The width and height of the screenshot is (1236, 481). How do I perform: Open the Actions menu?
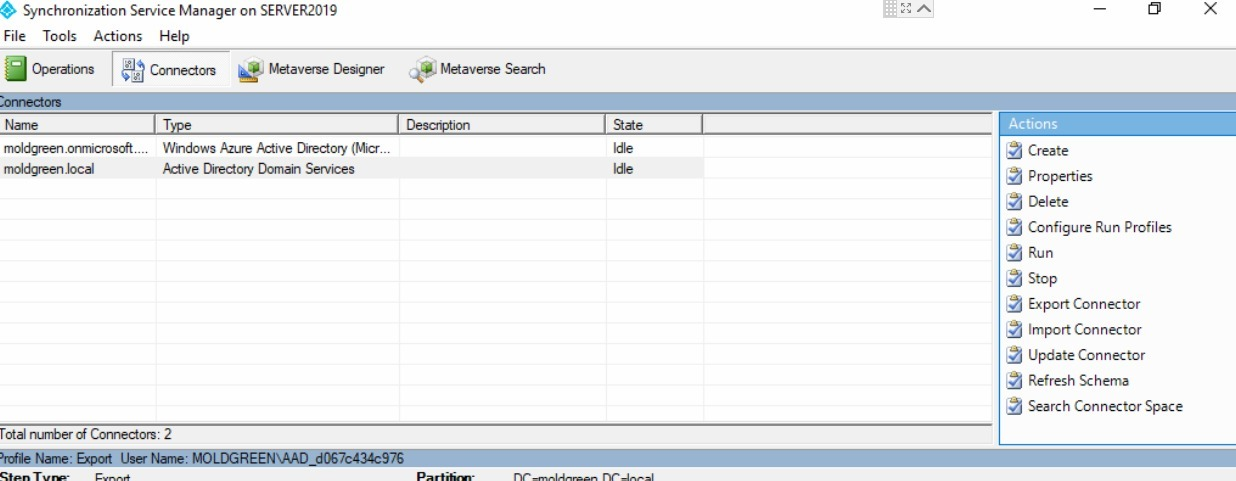tap(118, 36)
